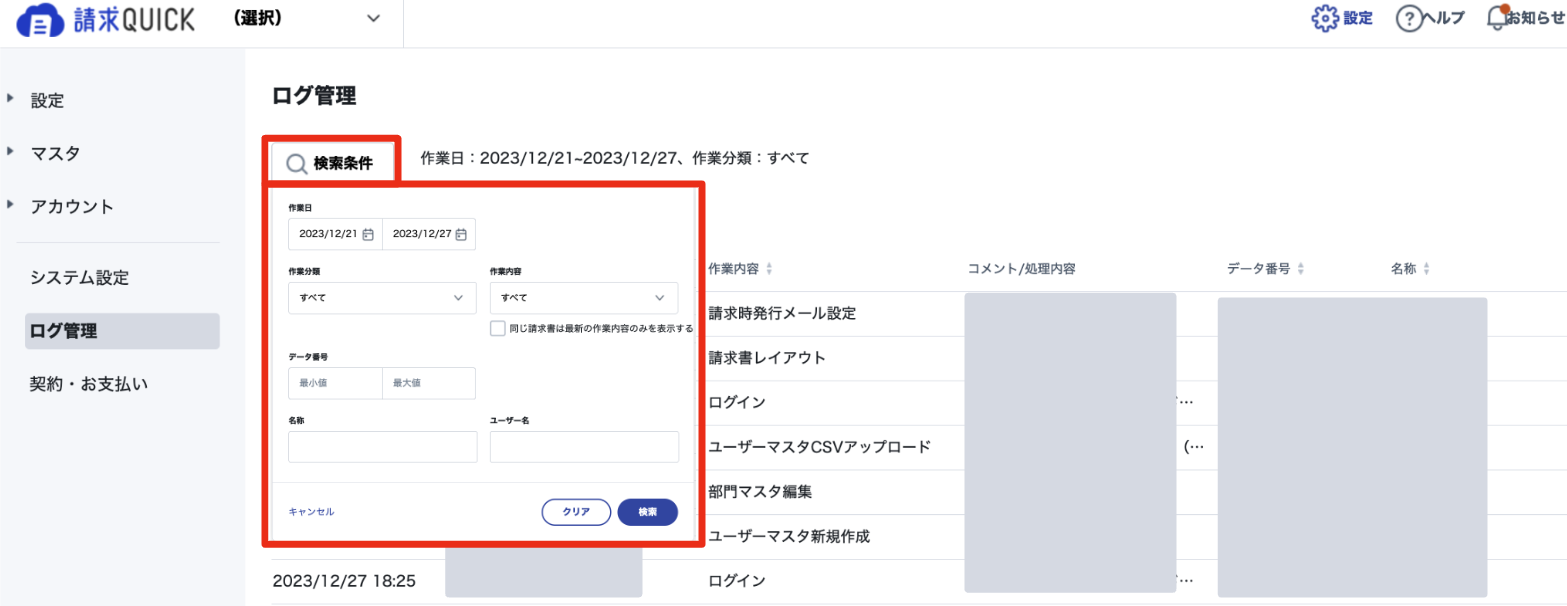Expand the 設定 sidebar section
Viewport: 1567px width, 606px height.
coord(11,98)
